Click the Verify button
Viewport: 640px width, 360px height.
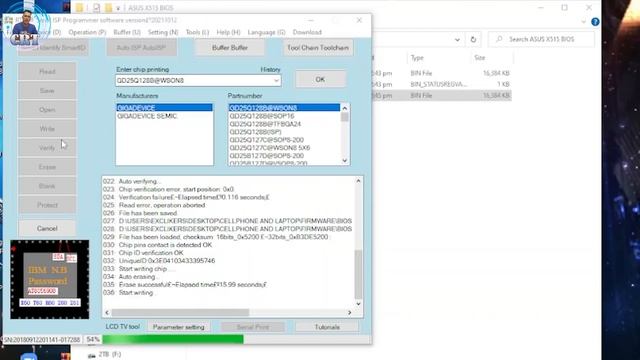click(47, 148)
